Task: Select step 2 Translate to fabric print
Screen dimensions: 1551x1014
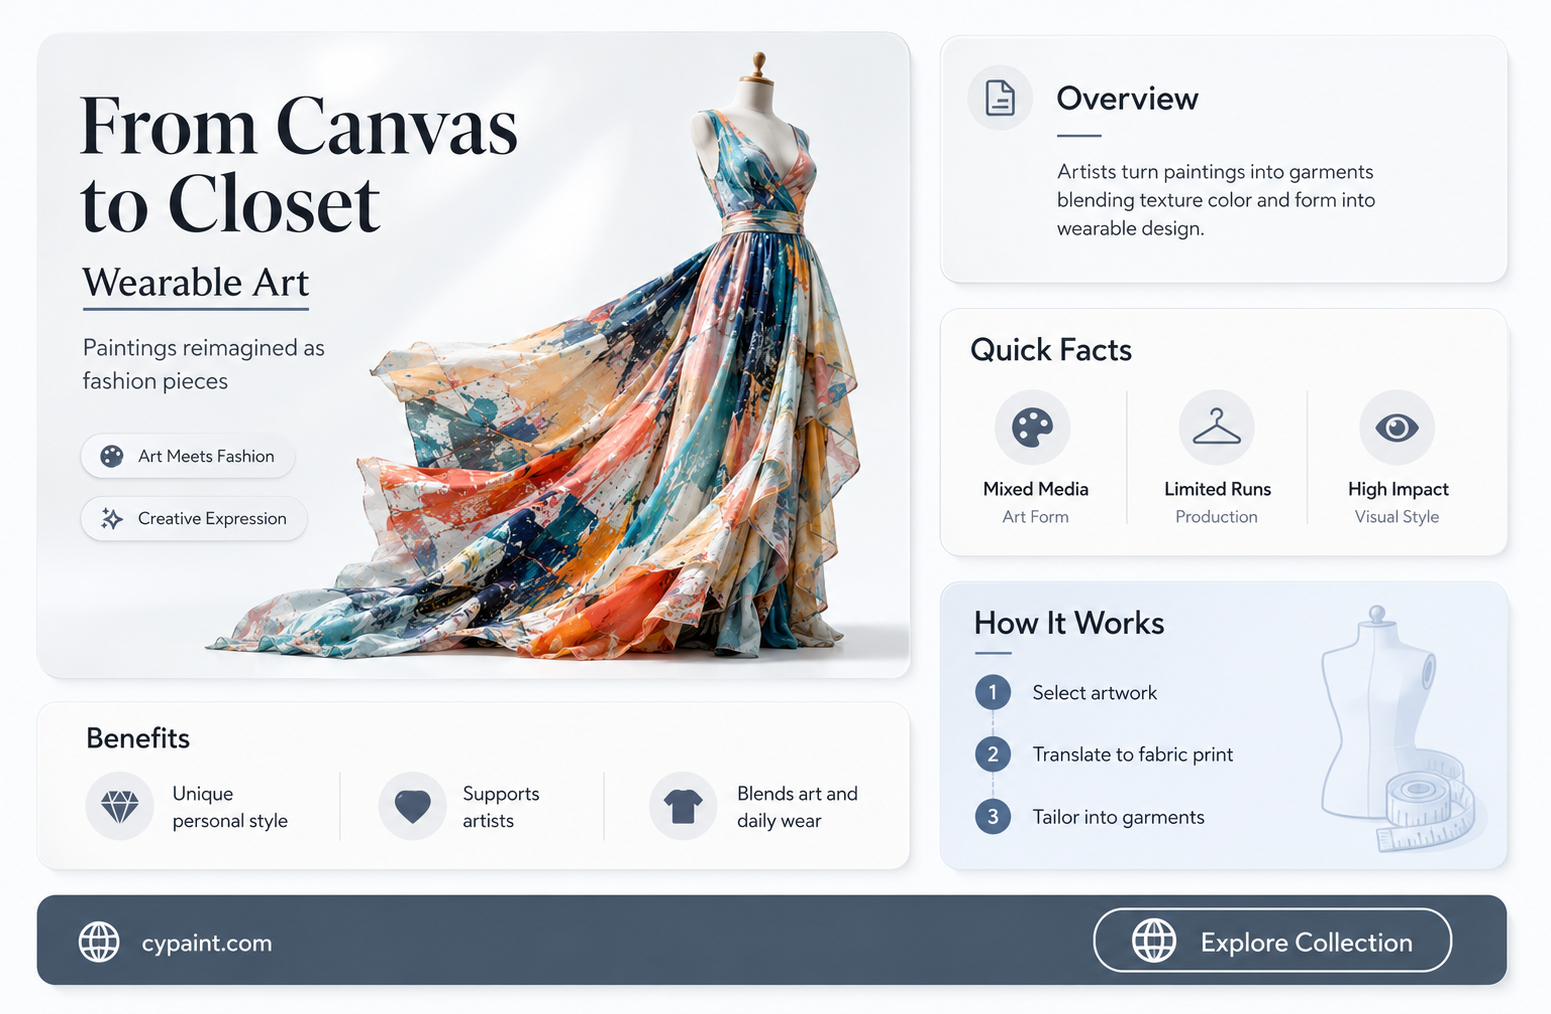Action: (1104, 754)
